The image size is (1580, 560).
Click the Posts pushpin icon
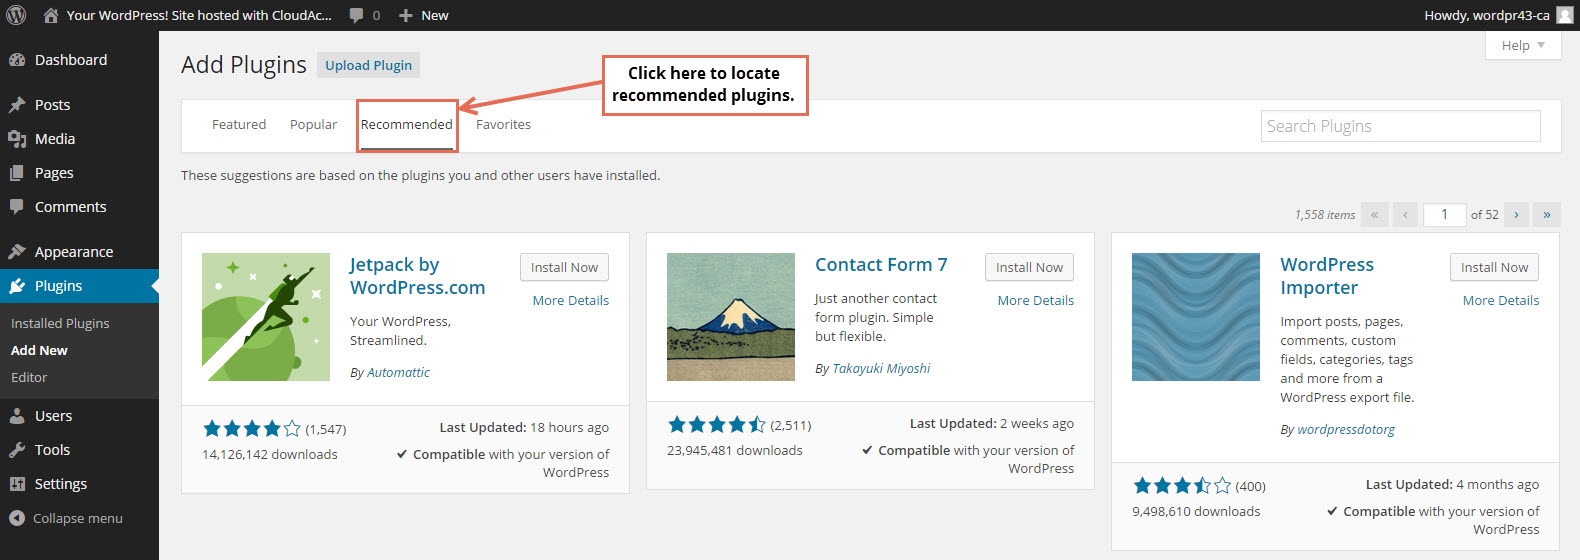17,105
